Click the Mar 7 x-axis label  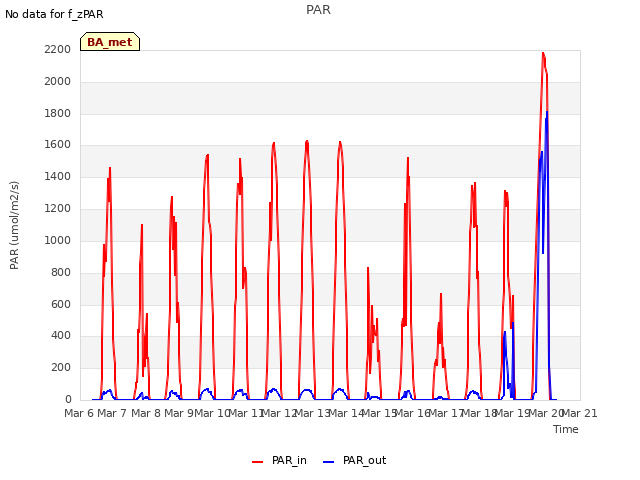[112, 413]
